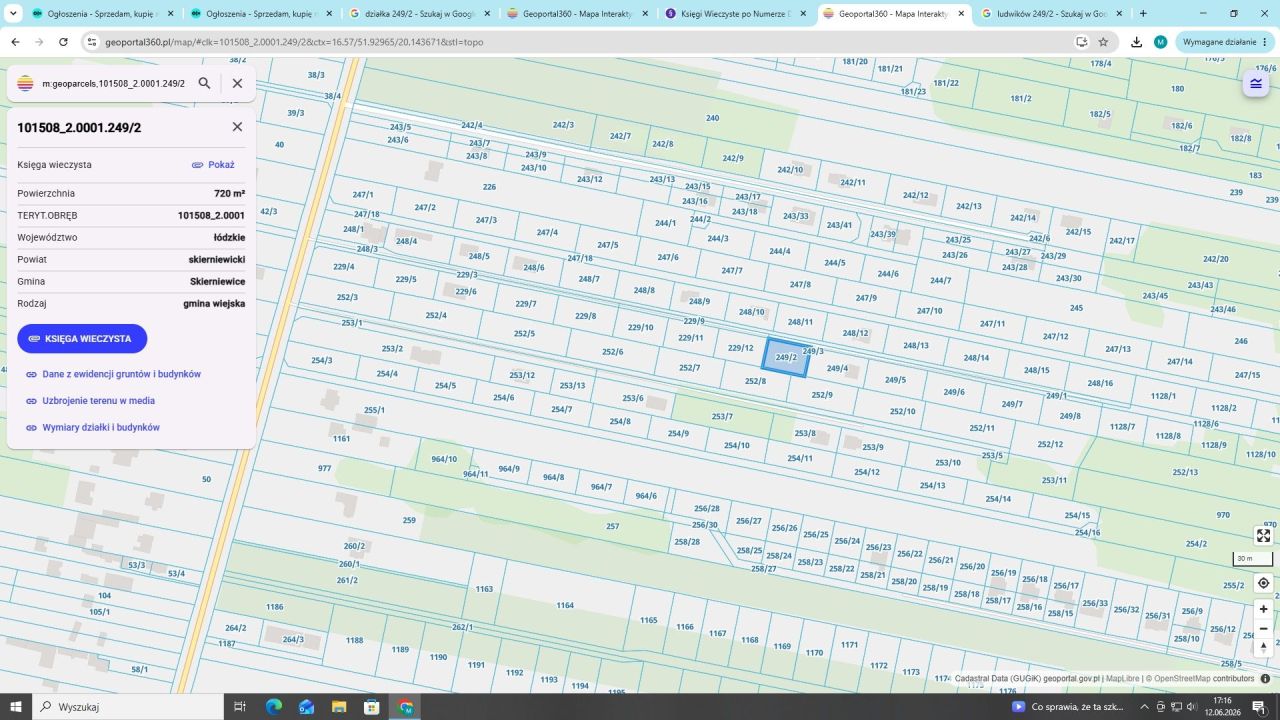Screen dimensions: 1280x720
Task: Open the Co sprawia news widget in taskbar
Action: pyautogui.click(x=1068, y=707)
